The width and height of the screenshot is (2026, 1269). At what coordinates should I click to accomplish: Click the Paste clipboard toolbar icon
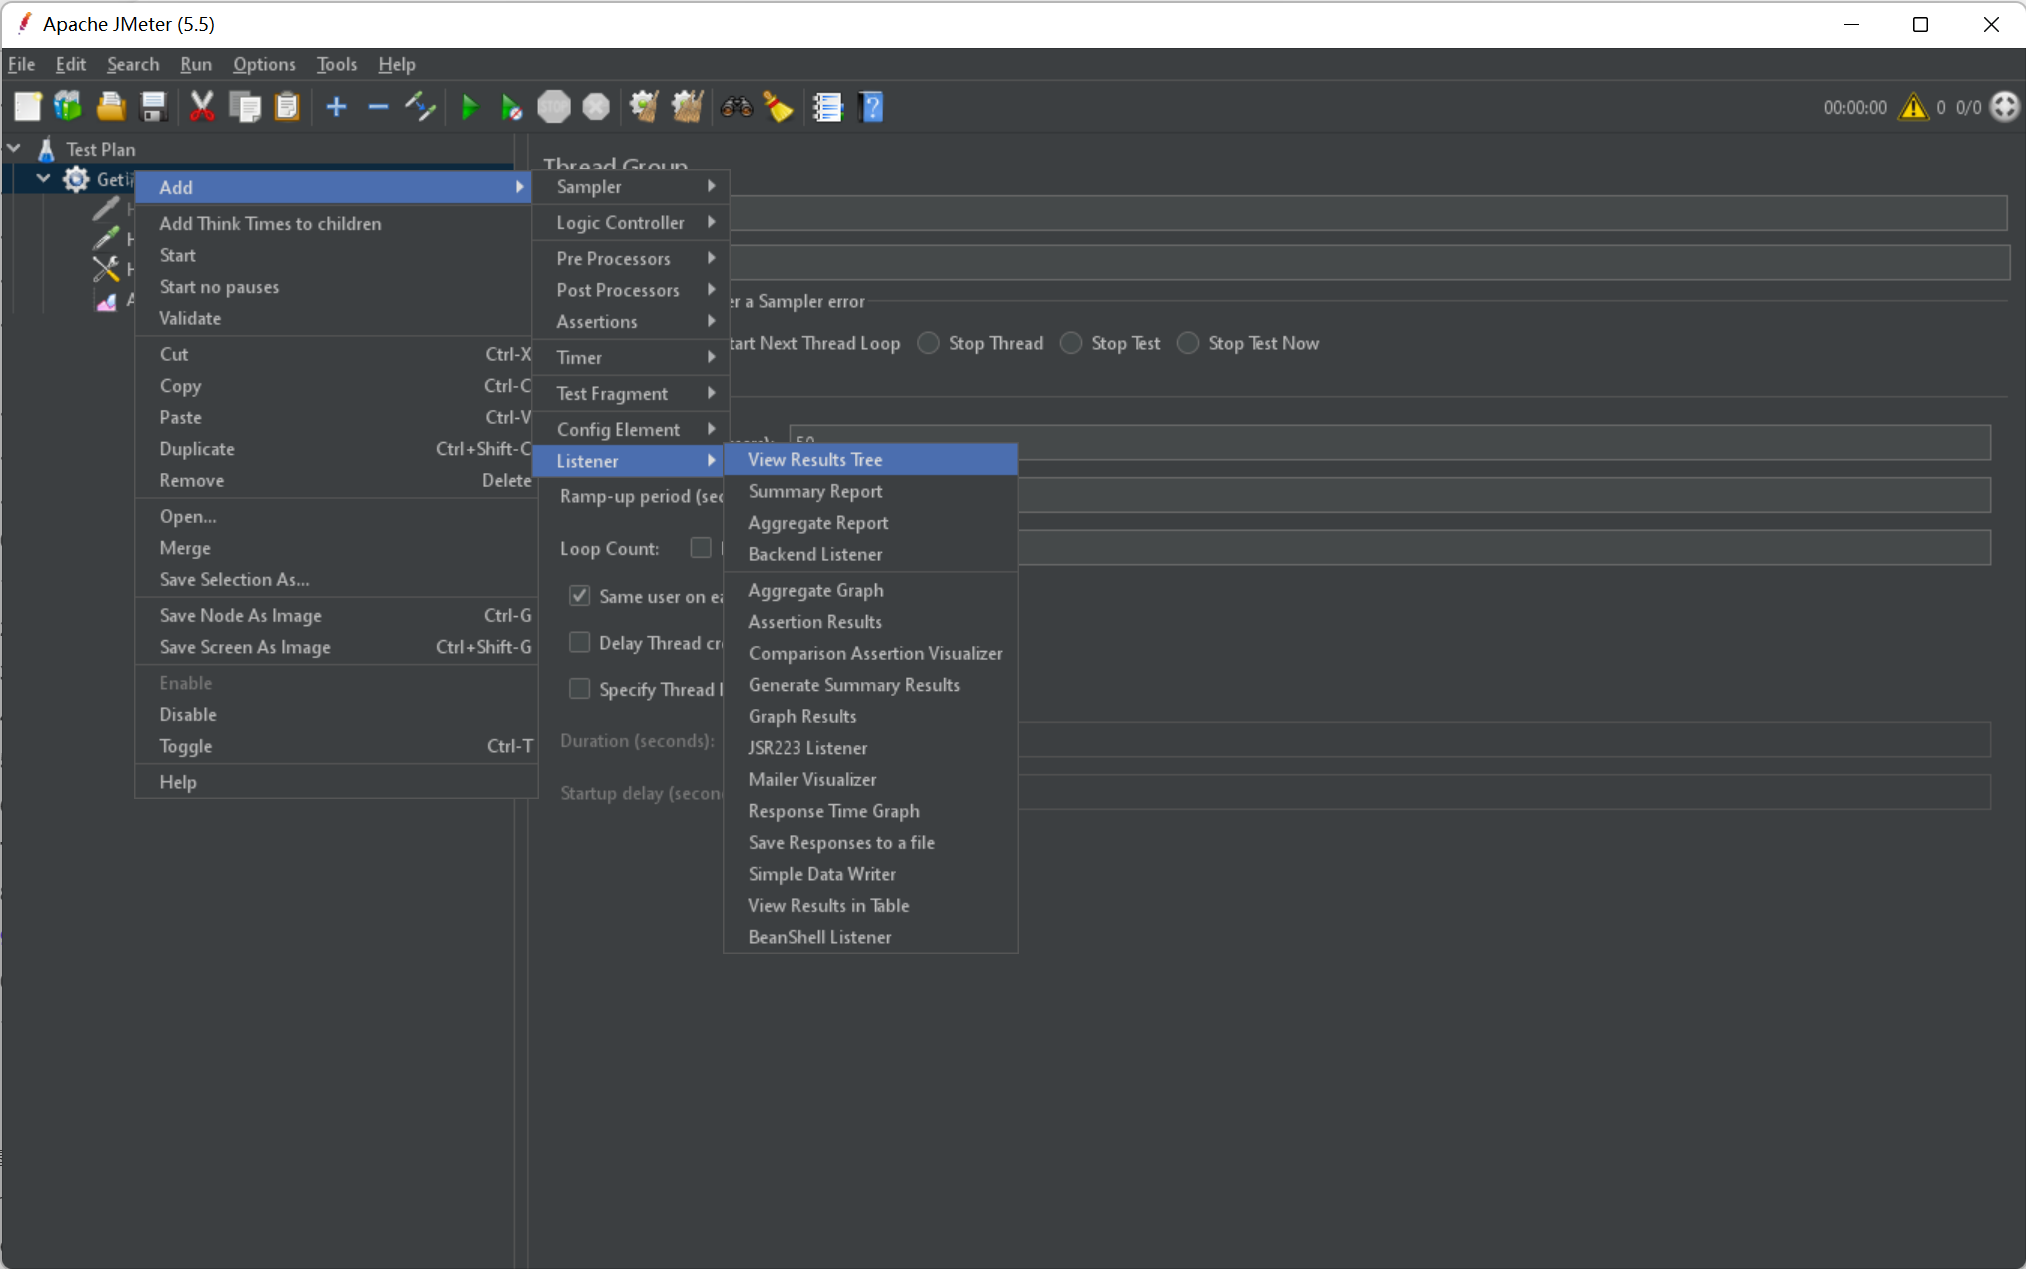point(287,107)
